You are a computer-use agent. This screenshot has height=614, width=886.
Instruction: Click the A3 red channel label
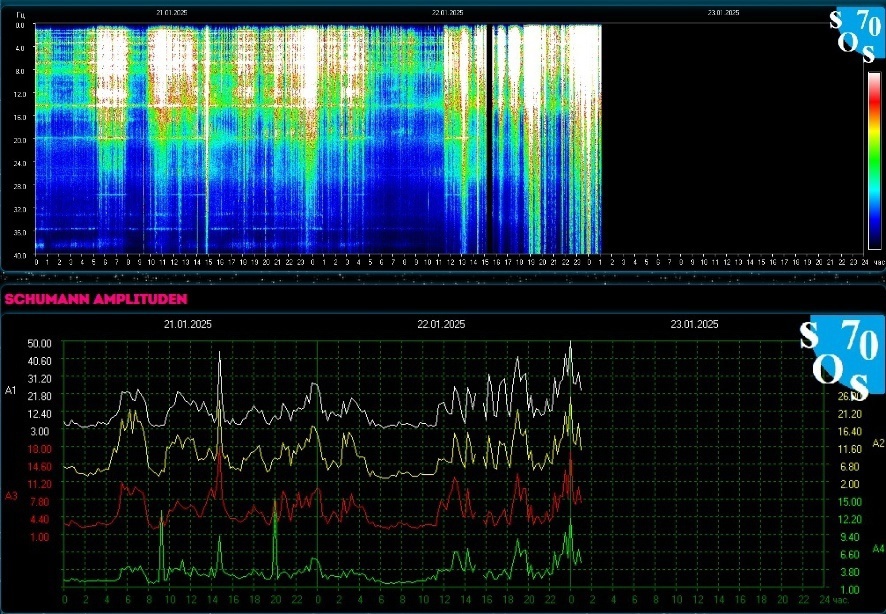click(x=11, y=495)
